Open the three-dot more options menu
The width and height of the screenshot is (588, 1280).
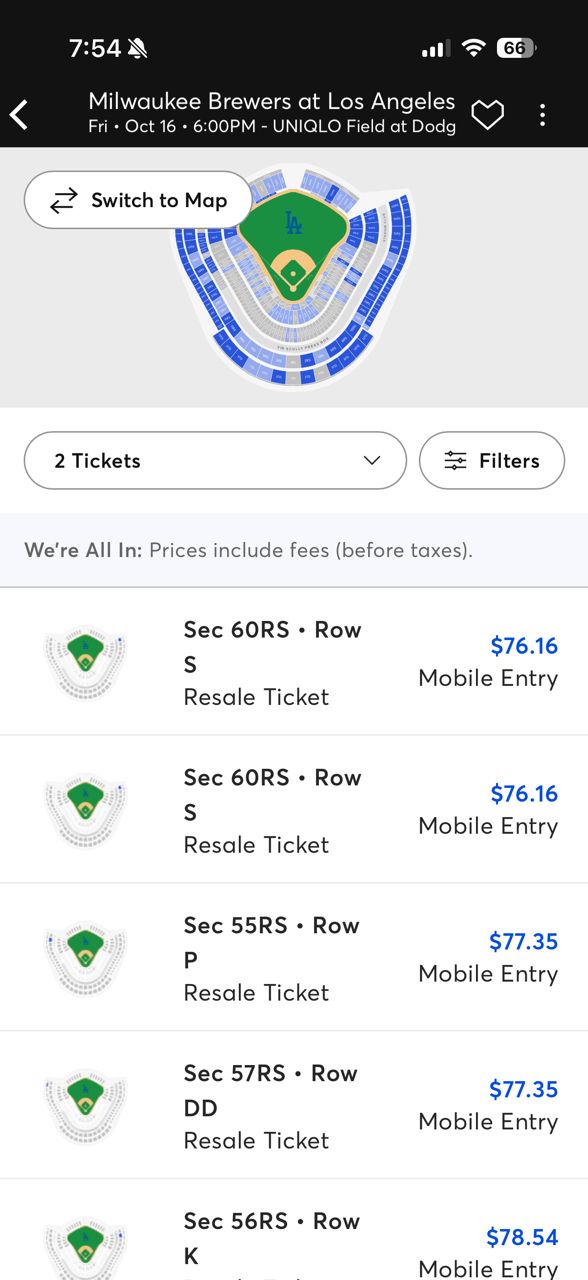(542, 115)
